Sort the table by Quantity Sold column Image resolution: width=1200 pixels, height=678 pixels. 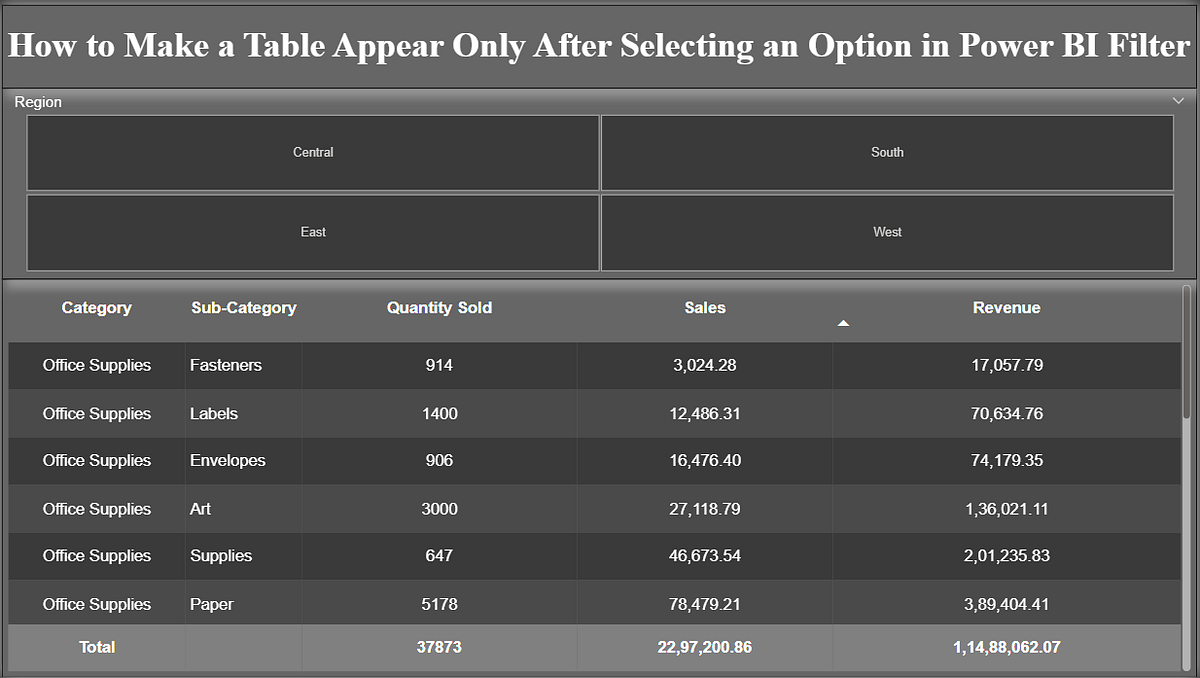439,308
